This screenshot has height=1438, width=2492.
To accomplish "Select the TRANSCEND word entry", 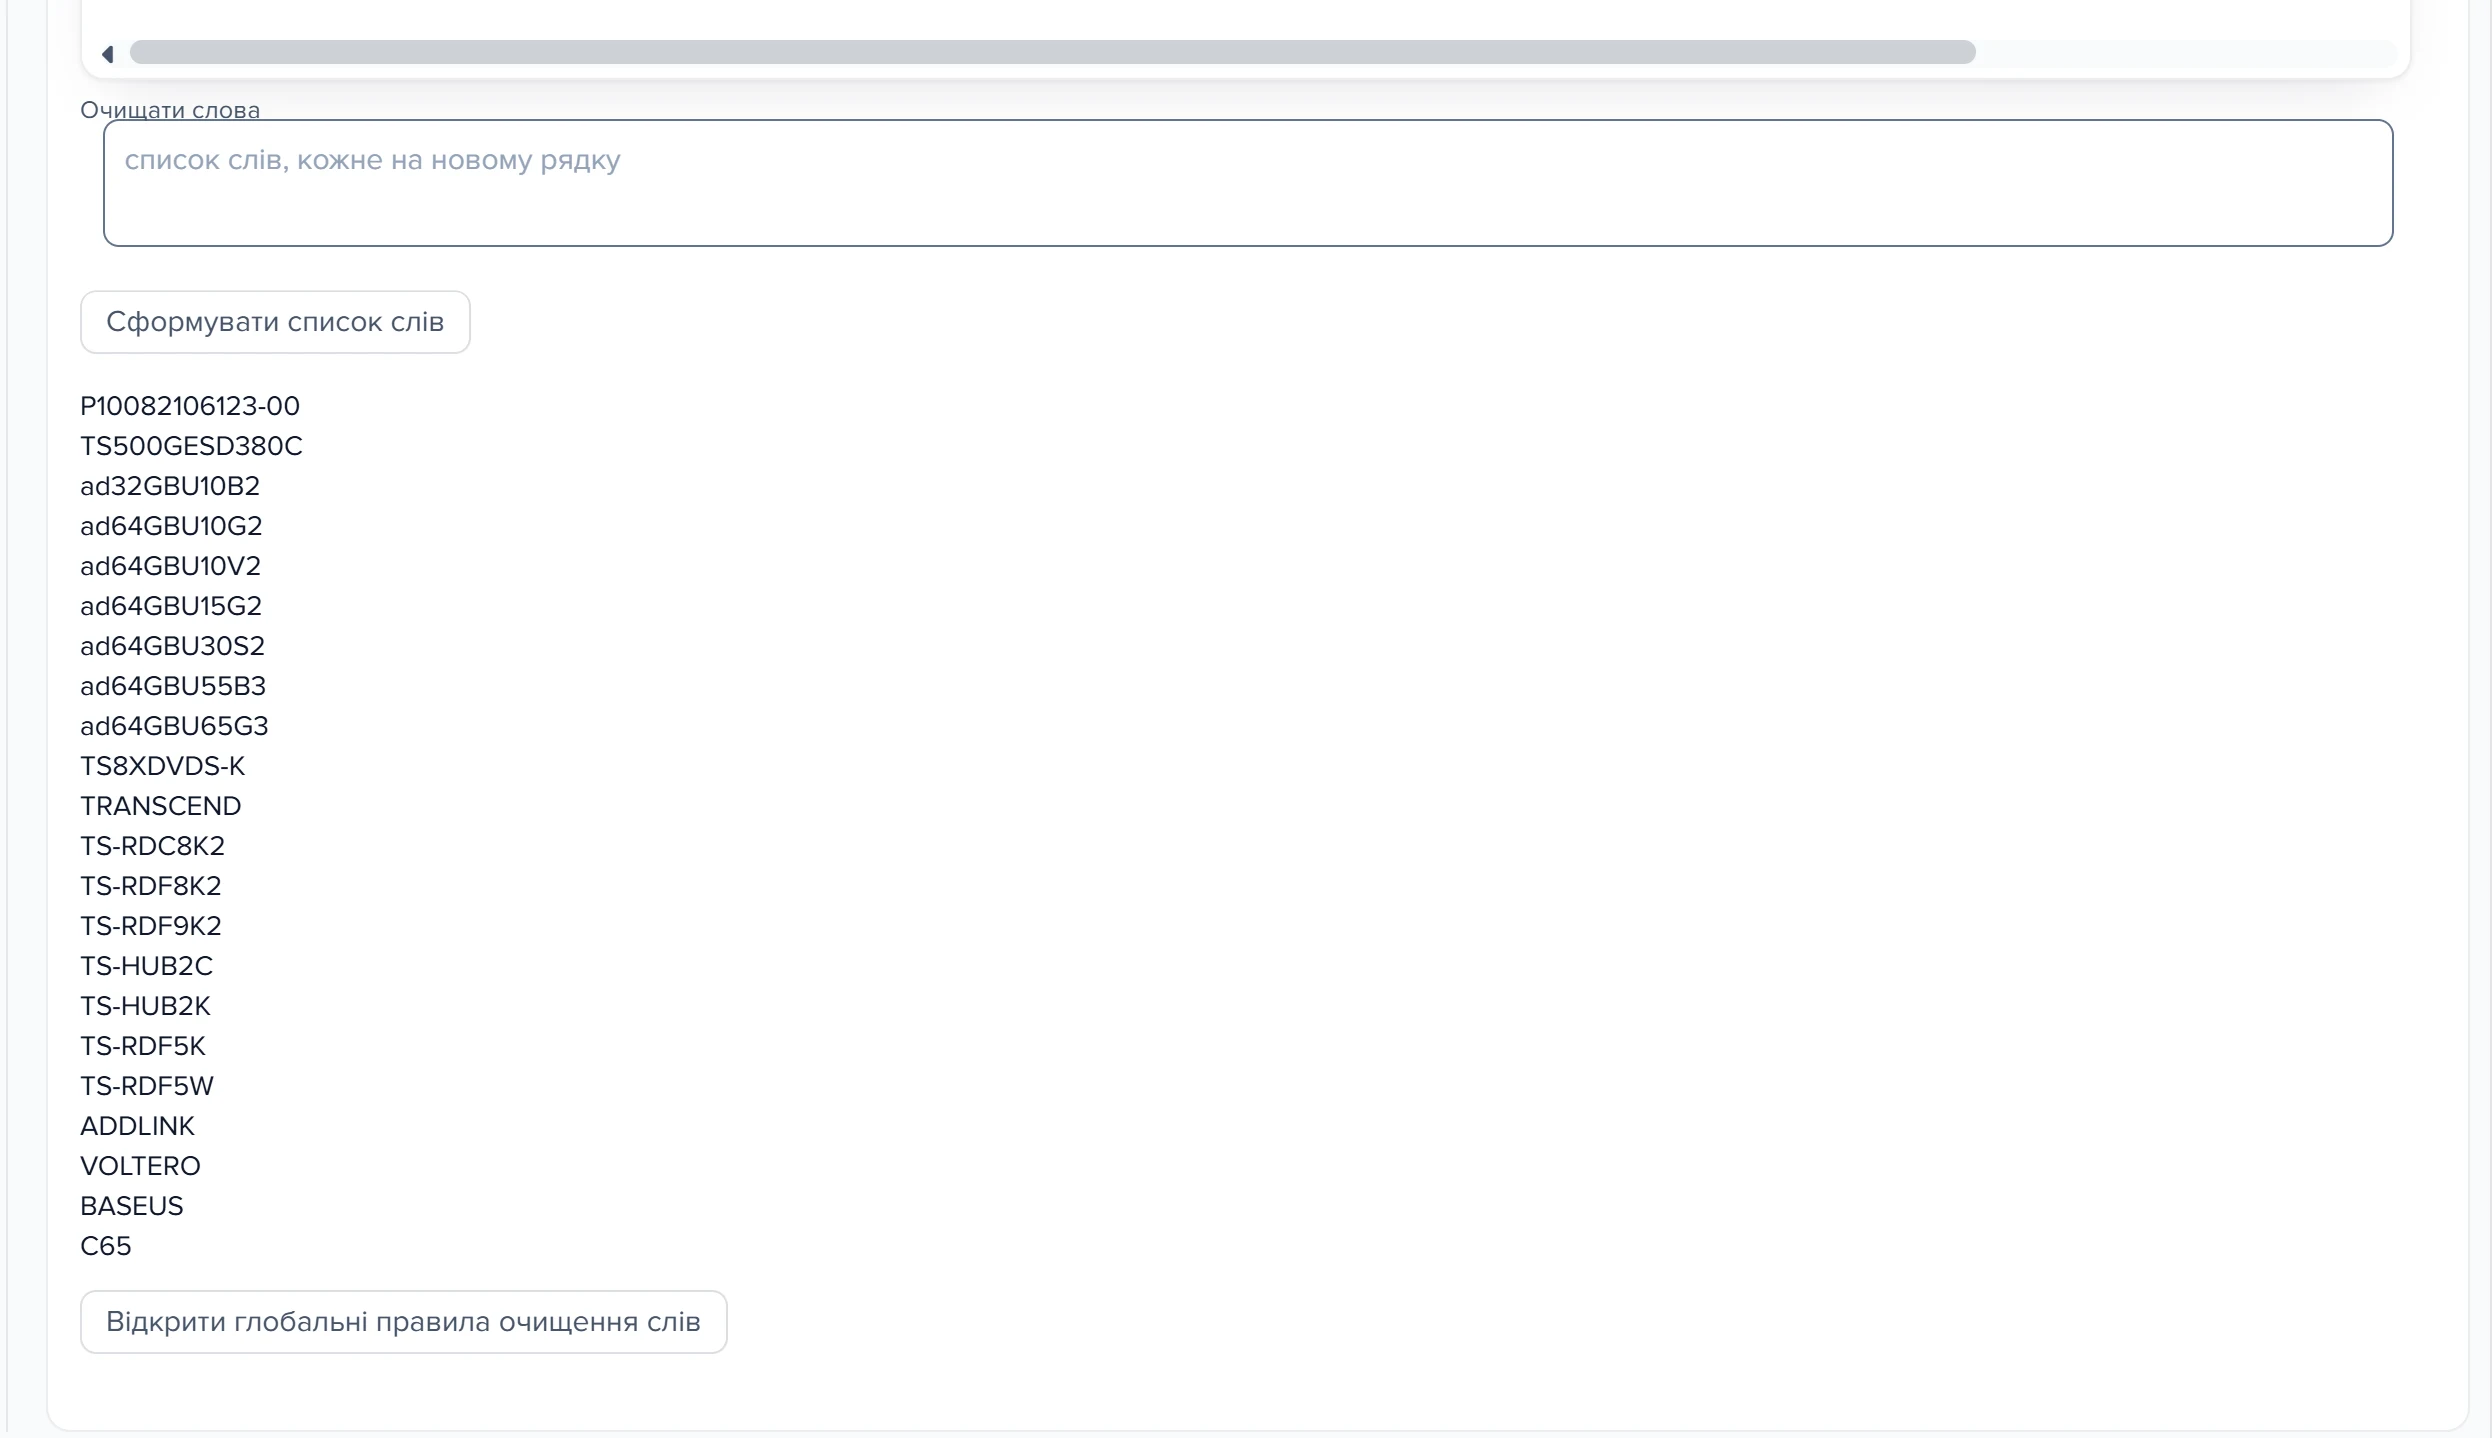I will tap(161, 806).
